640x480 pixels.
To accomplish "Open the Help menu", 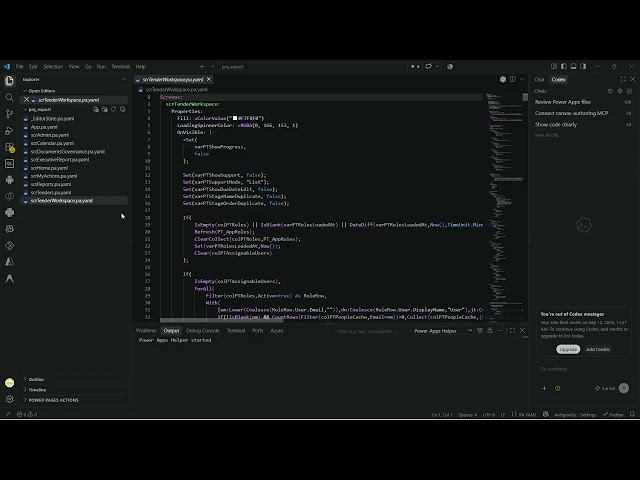I will 141,67.
